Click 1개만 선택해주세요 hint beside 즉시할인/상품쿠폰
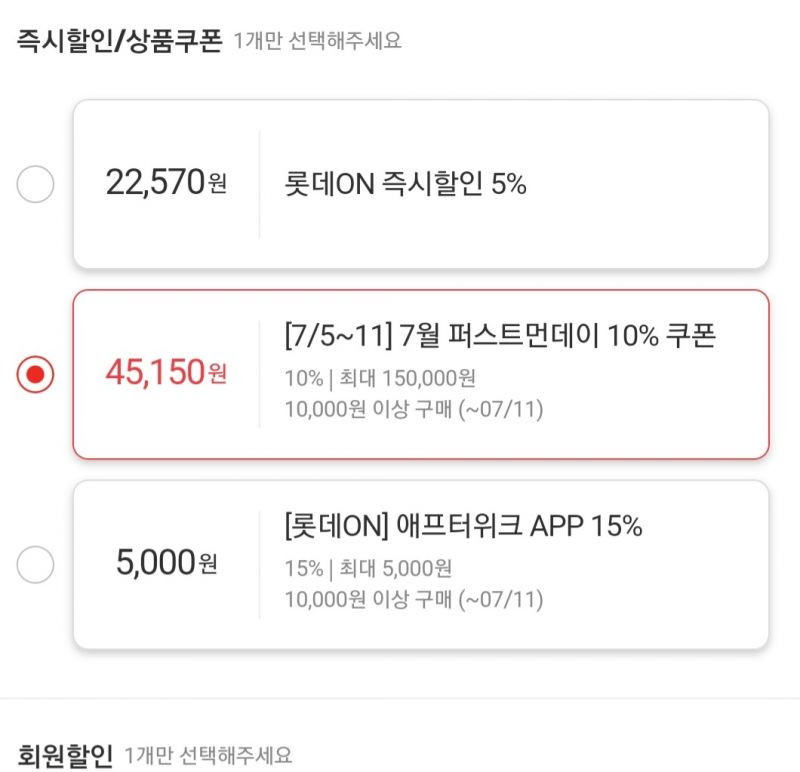Image resolution: width=800 pixels, height=772 pixels. [x=317, y=41]
